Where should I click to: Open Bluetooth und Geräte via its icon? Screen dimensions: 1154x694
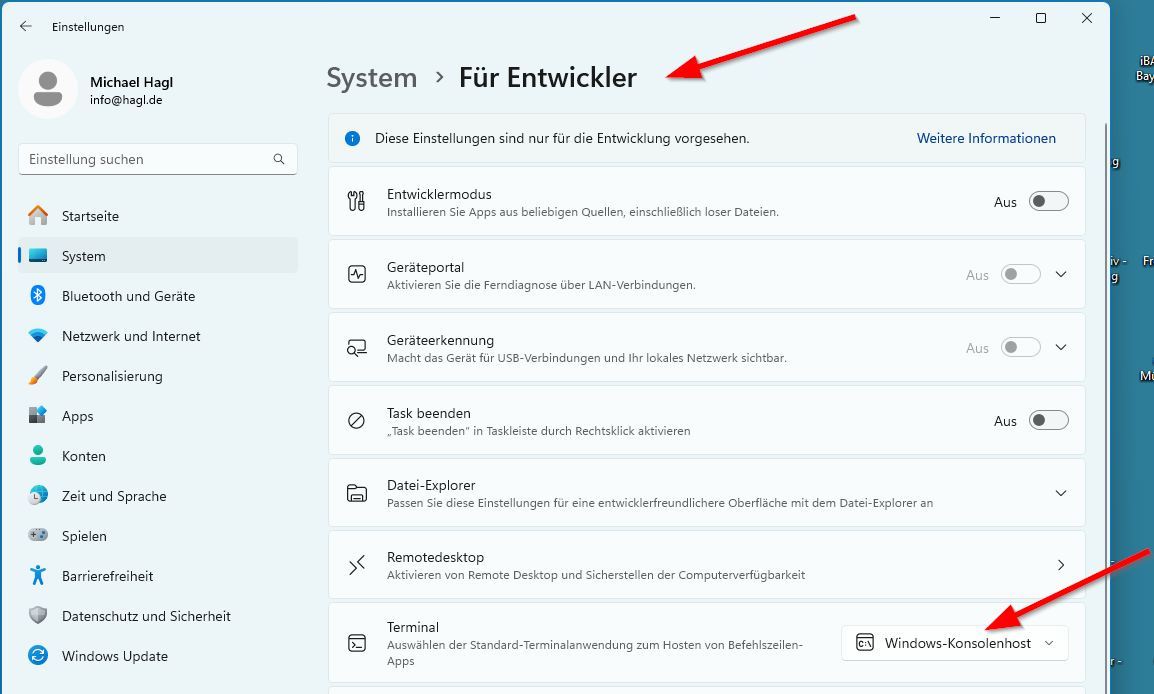click(38, 296)
